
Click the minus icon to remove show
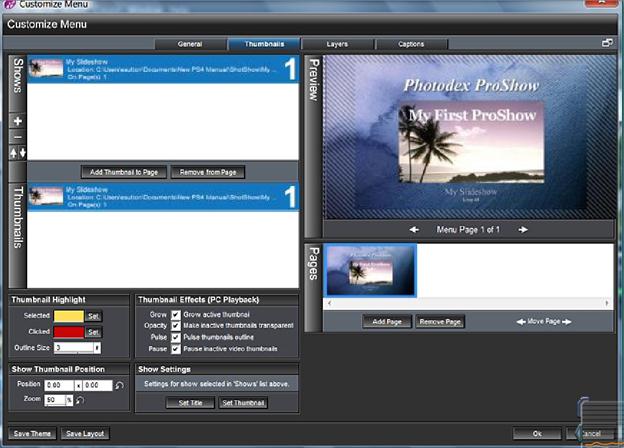click(x=18, y=138)
